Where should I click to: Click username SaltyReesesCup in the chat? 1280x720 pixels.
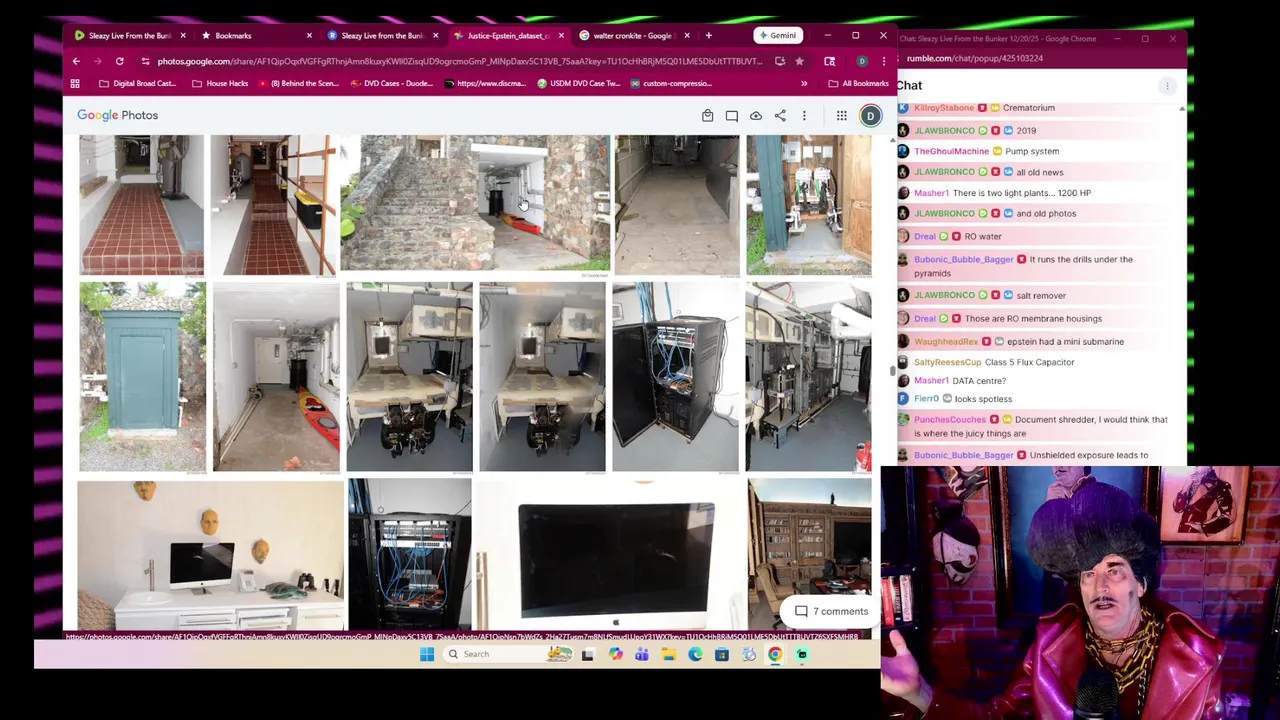(x=947, y=363)
